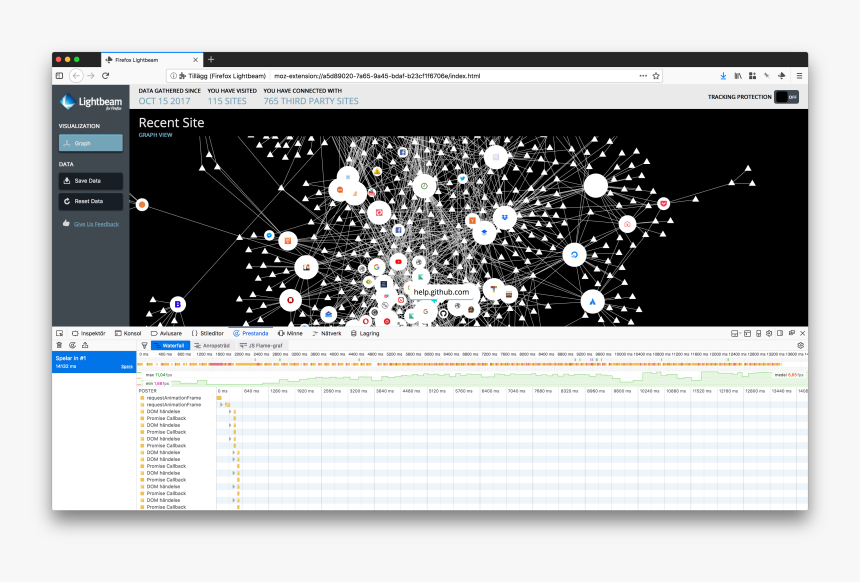Viewport: 860px width, 582px height.
Task: Open the Lagring storage tab
Action: tap(365, 333)
